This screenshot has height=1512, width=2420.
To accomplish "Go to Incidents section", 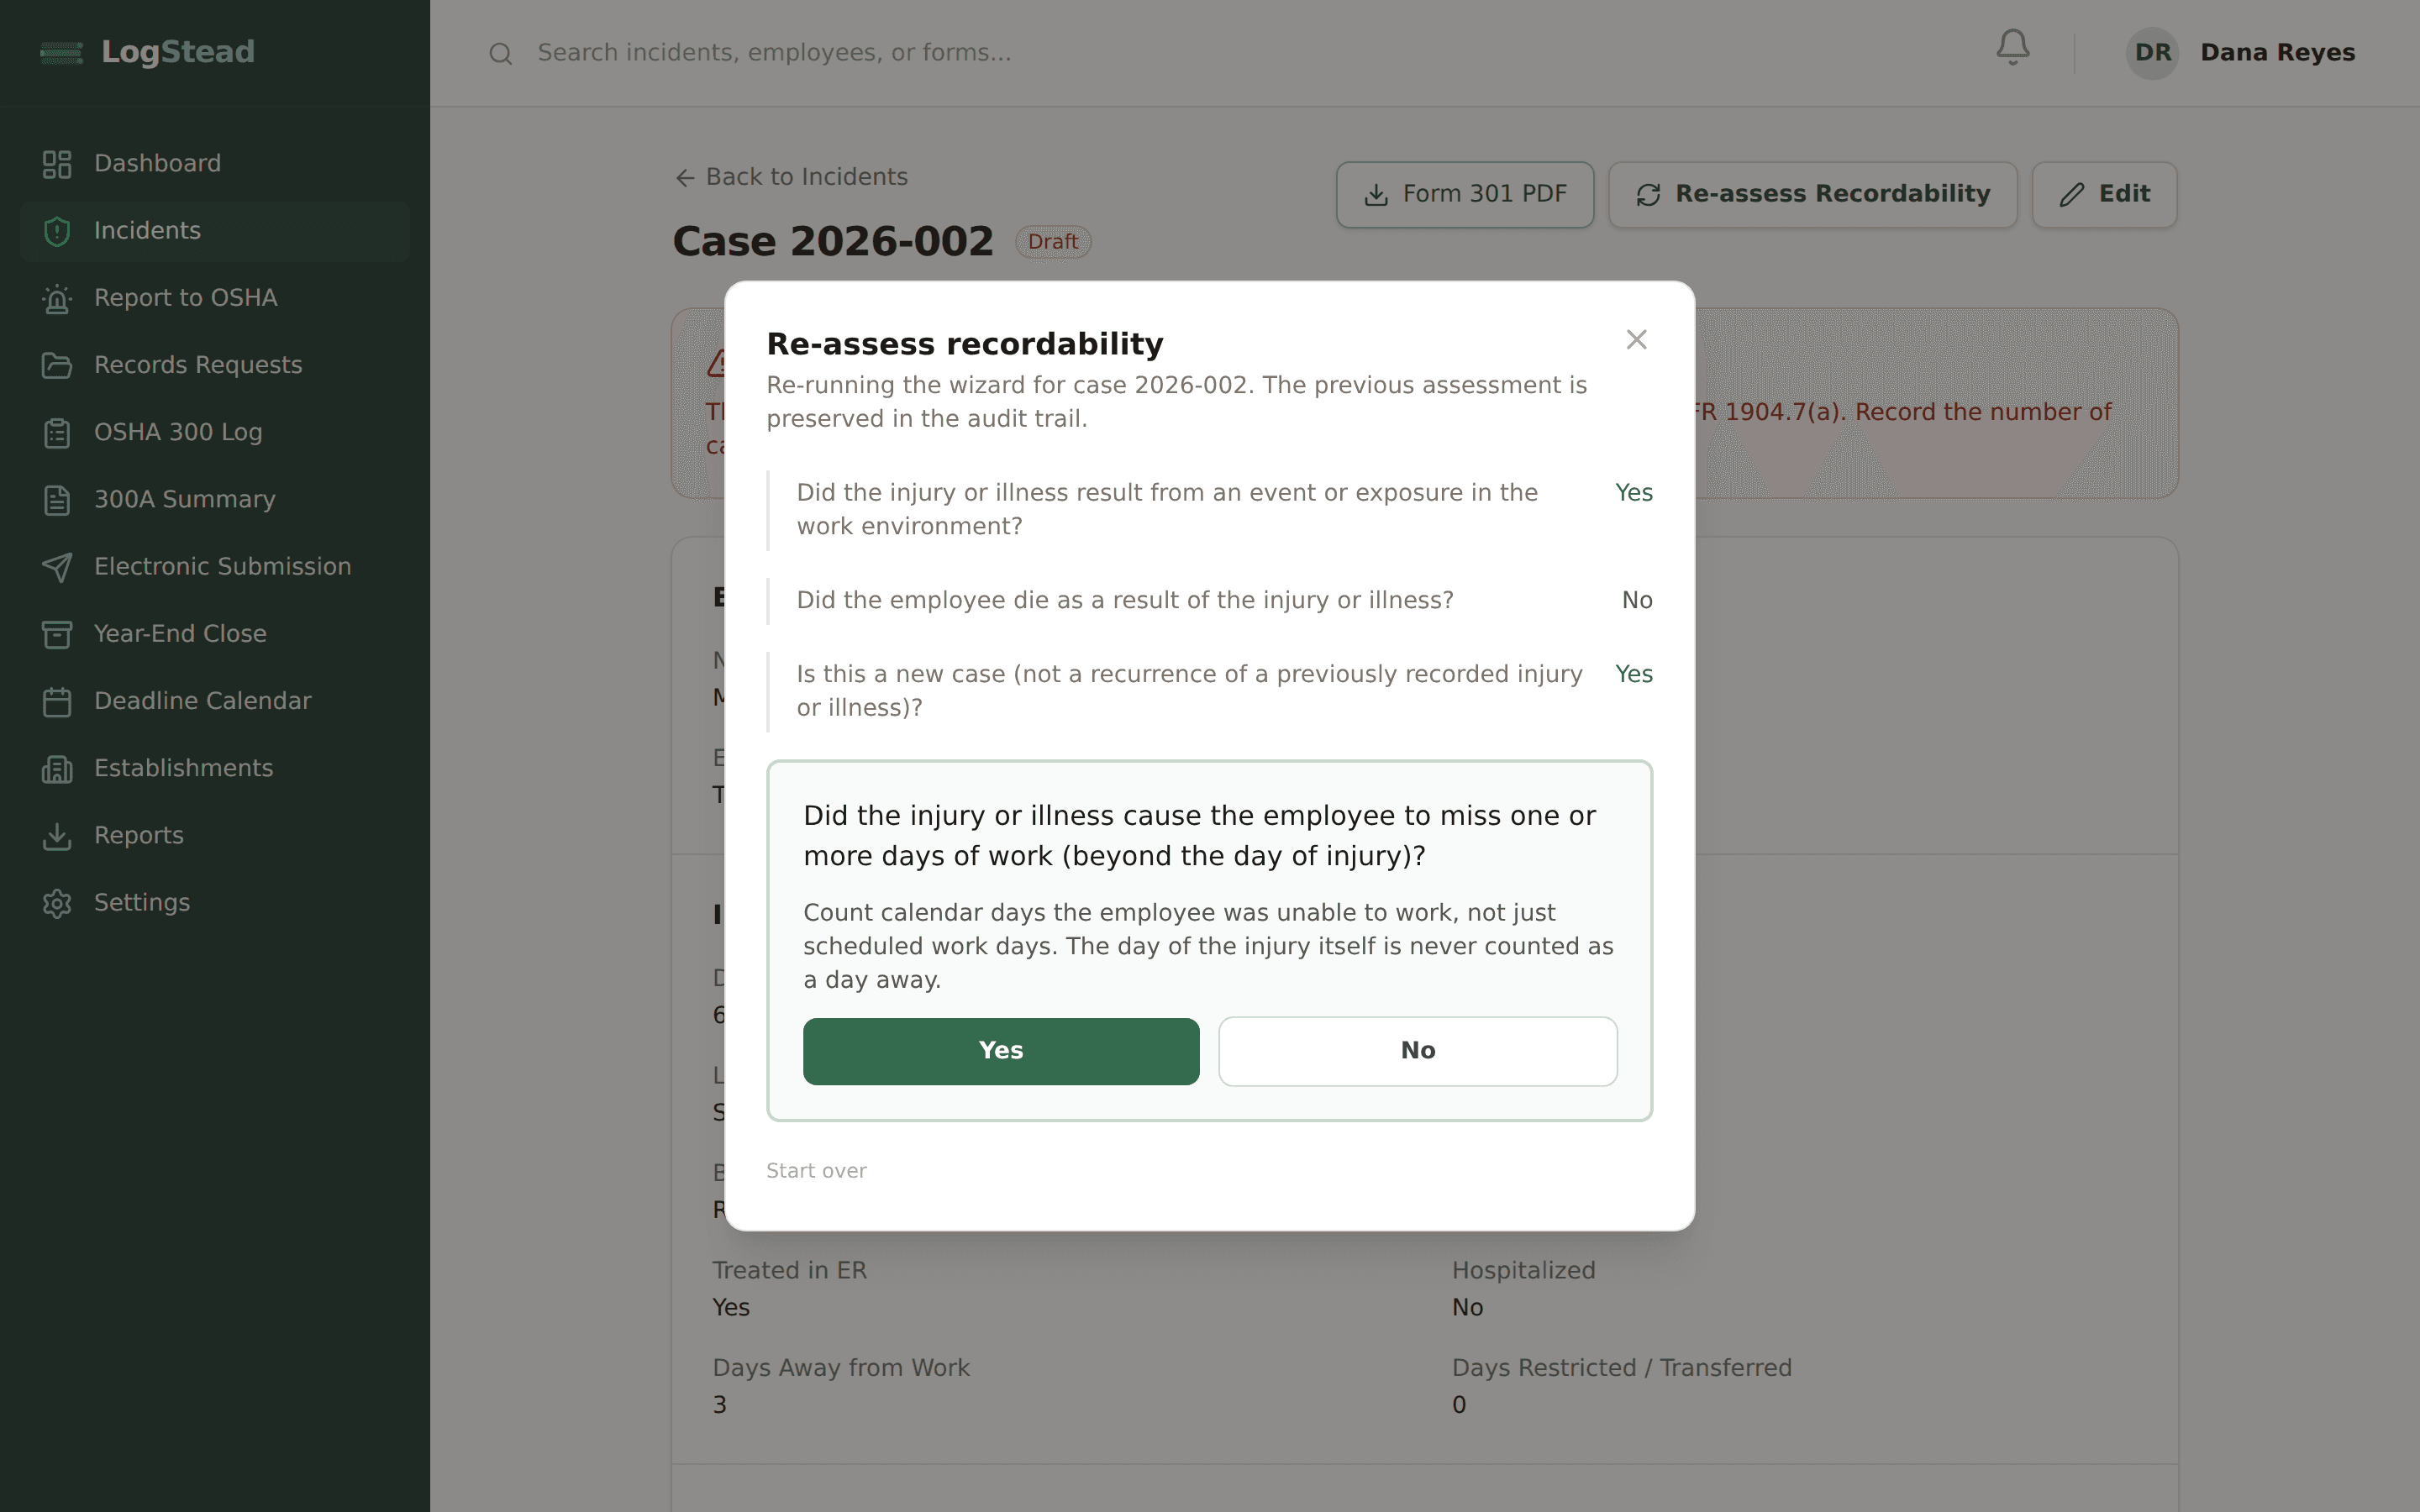I will click(x=215, y=231).
